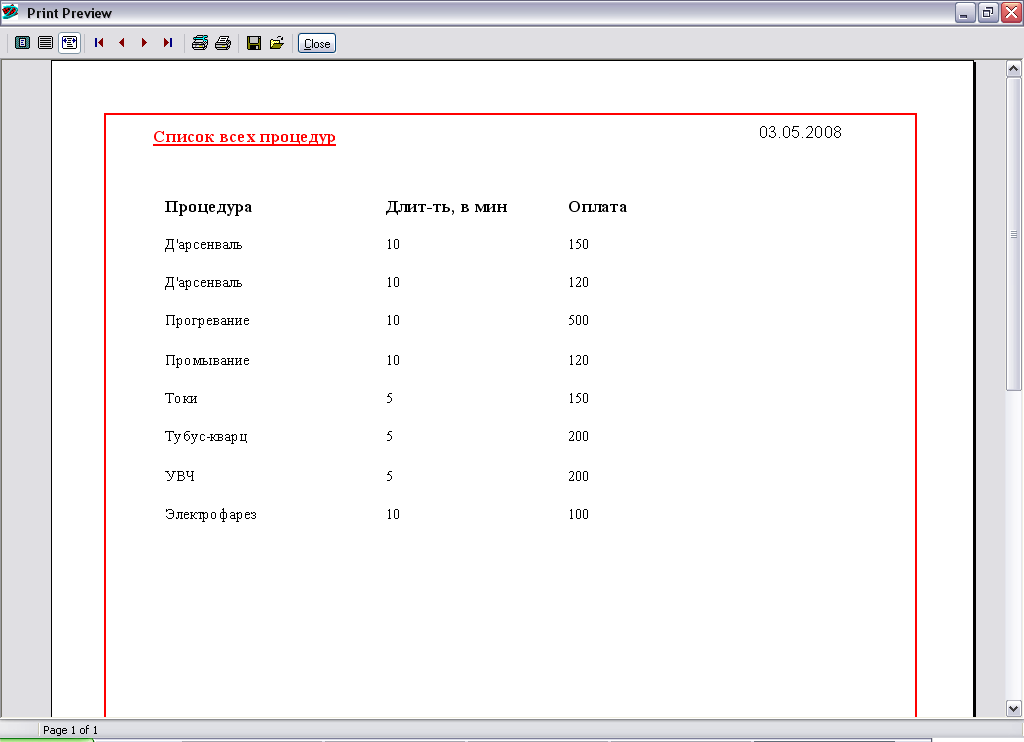The image size is (1024, 742).
Task: Close the print preview with Close button
Action: point(317,43)
